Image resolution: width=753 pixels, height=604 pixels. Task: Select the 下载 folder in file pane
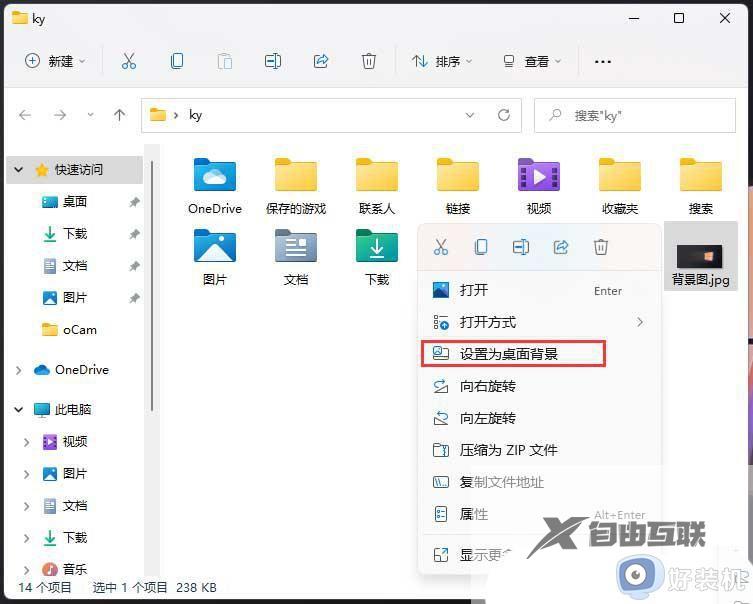pyautogui.click(x=377, y=257)
